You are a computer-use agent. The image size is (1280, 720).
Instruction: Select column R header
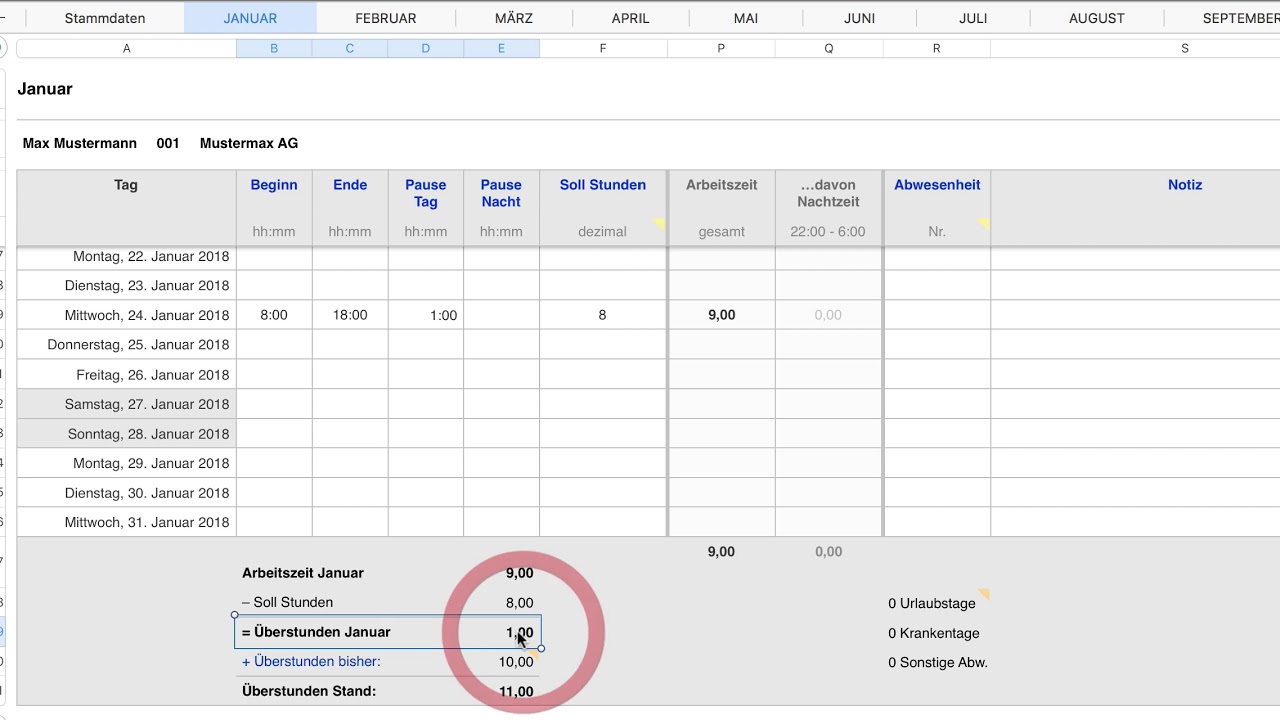click(937, 48)
